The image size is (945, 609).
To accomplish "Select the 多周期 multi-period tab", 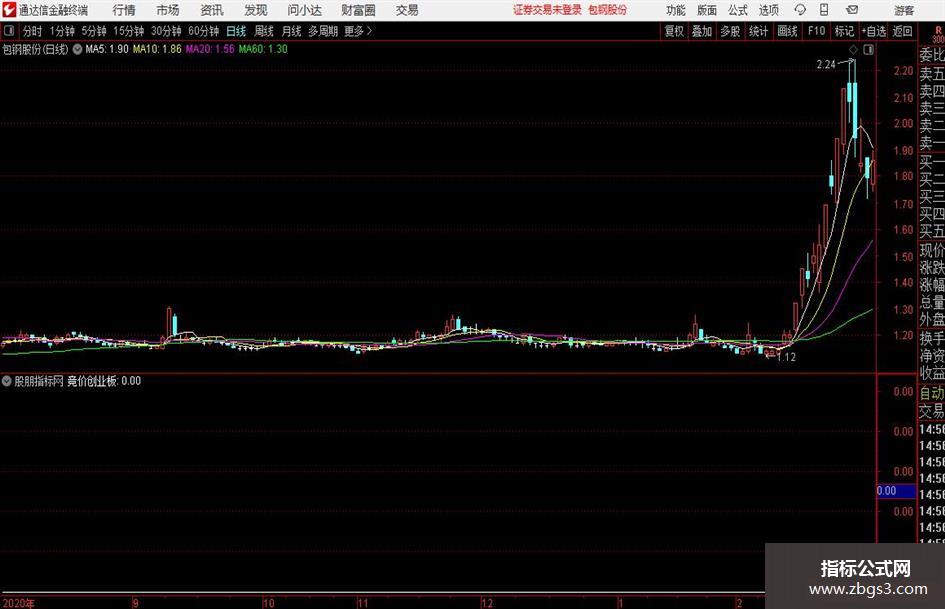I will click(x=323, y=31).
